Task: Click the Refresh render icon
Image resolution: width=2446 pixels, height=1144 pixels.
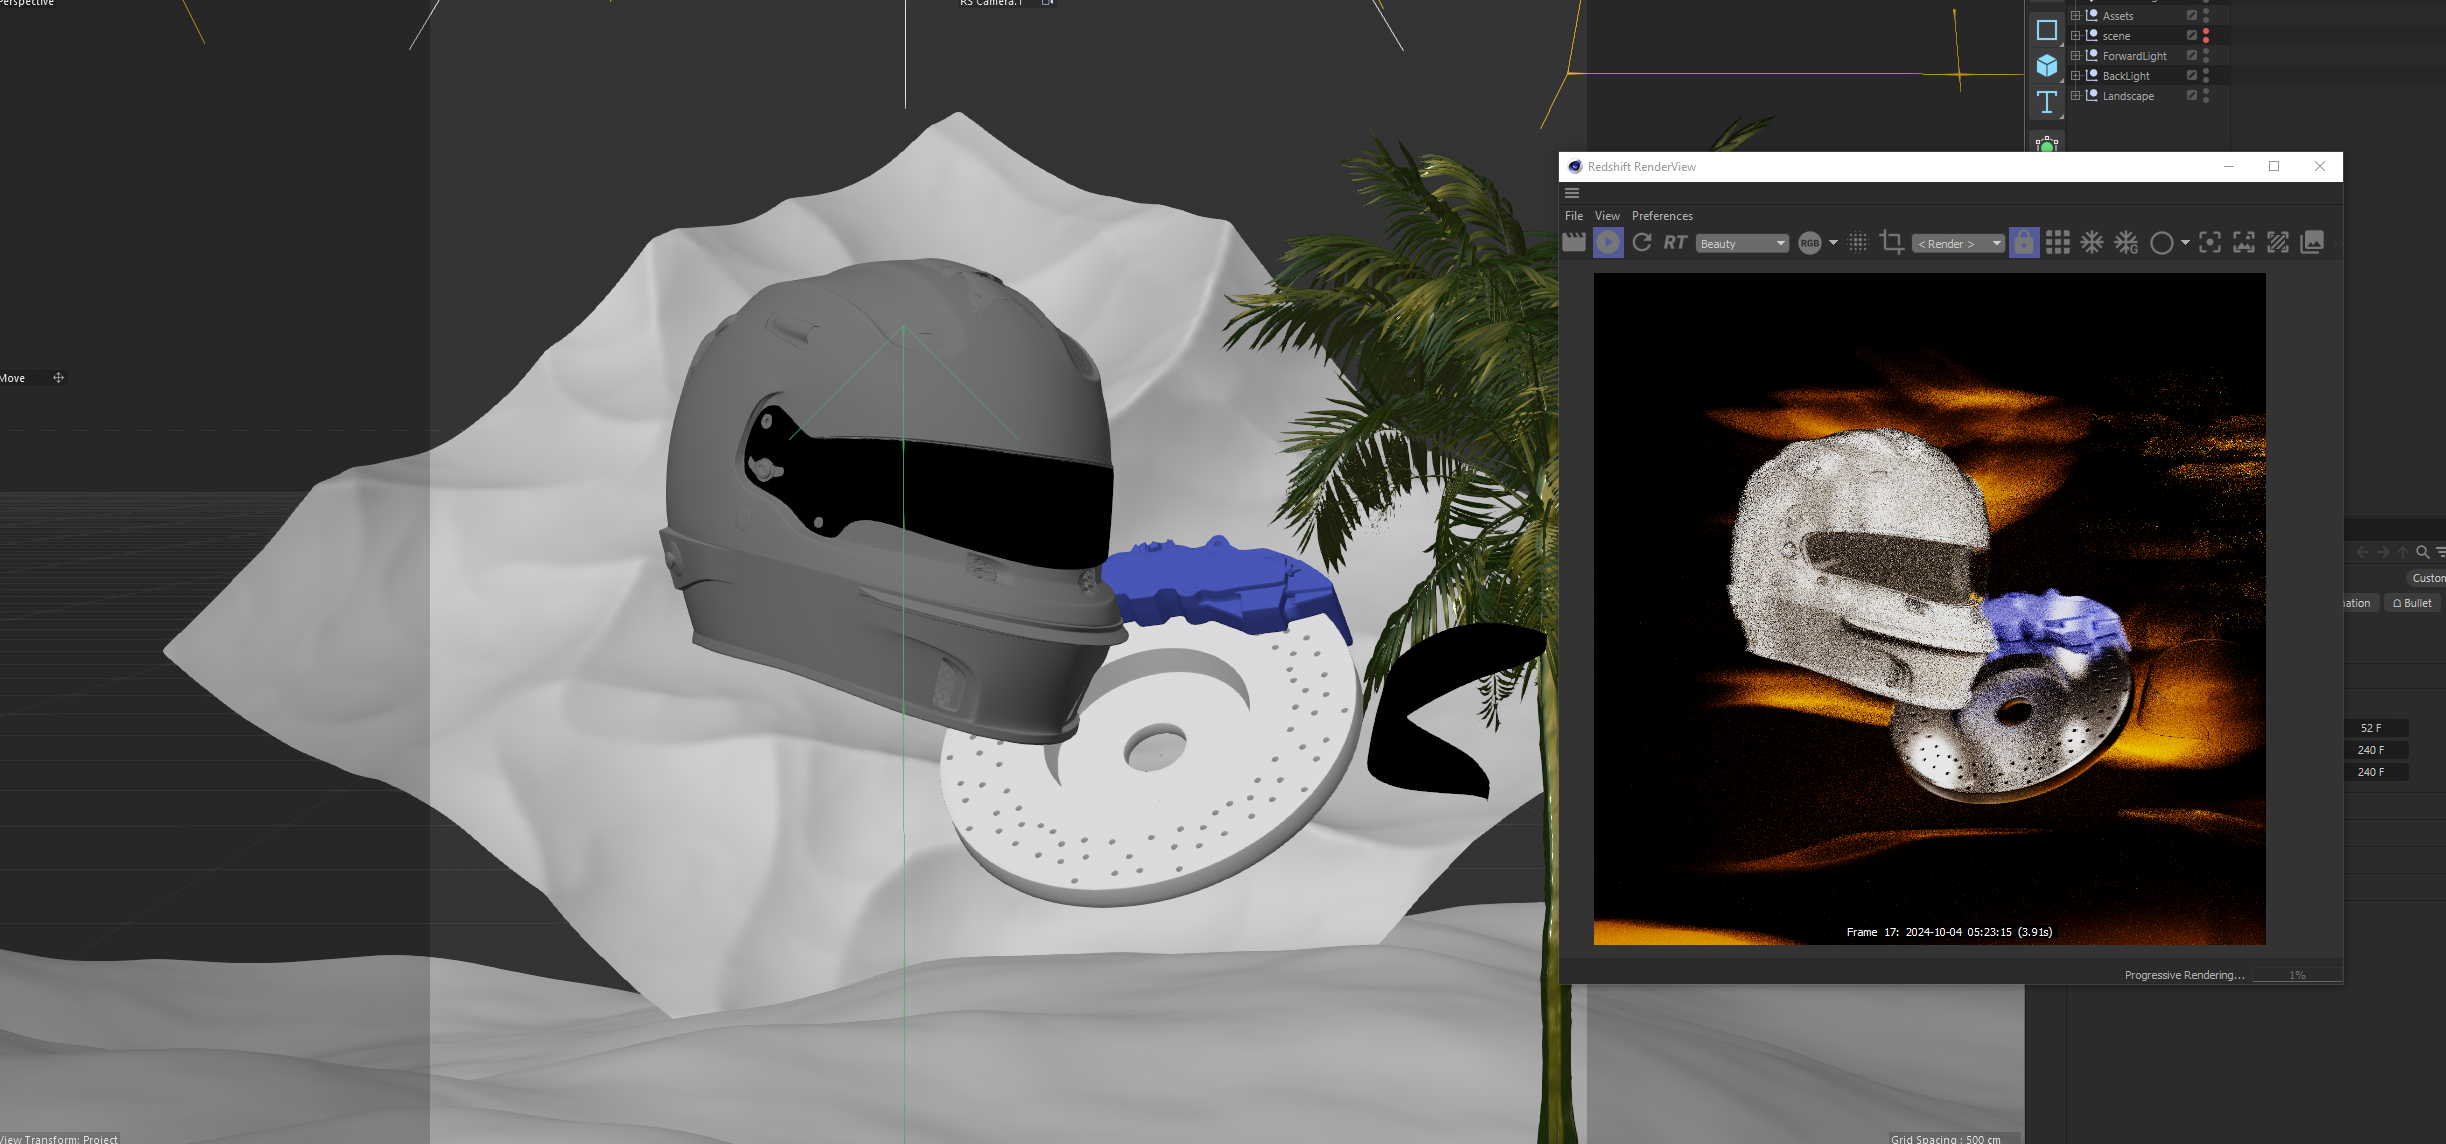Action: pyautogui.click(x=1642, y=242)
